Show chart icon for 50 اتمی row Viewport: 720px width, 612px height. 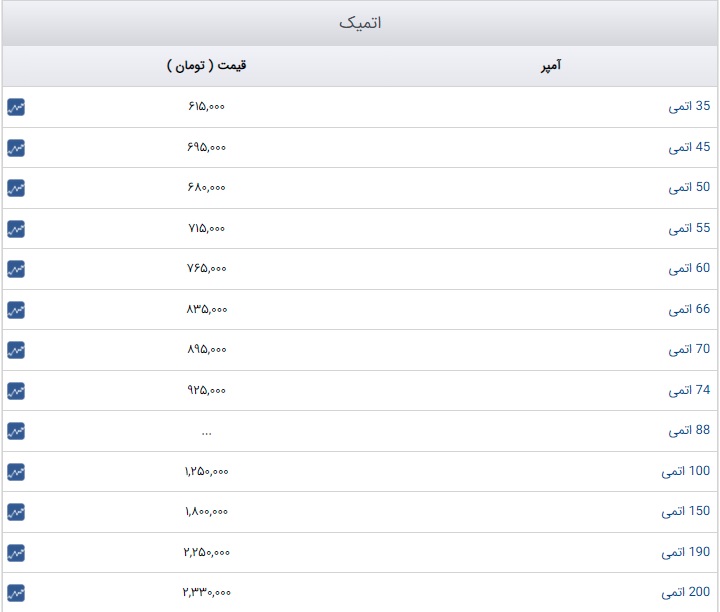click(16, 188)
